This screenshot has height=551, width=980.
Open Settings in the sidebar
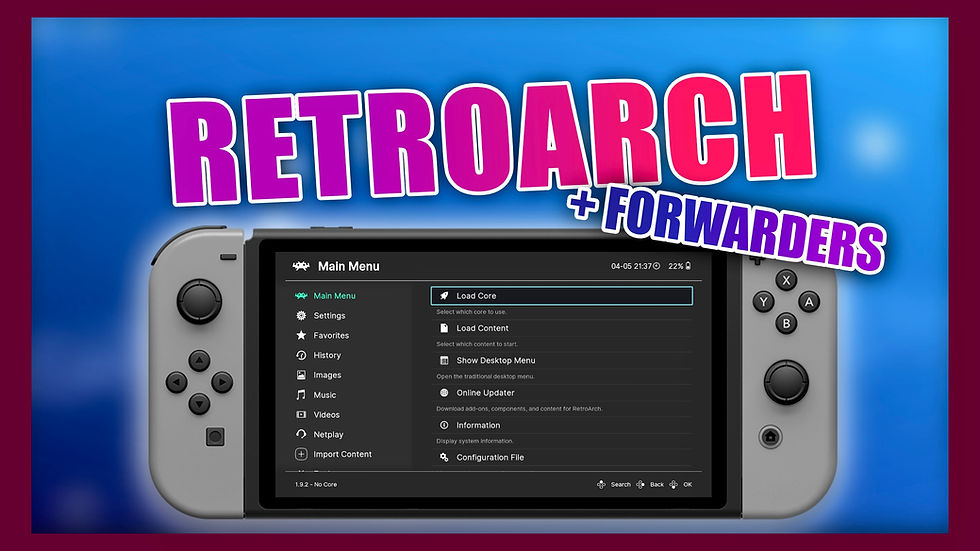[x=329, y=315]
